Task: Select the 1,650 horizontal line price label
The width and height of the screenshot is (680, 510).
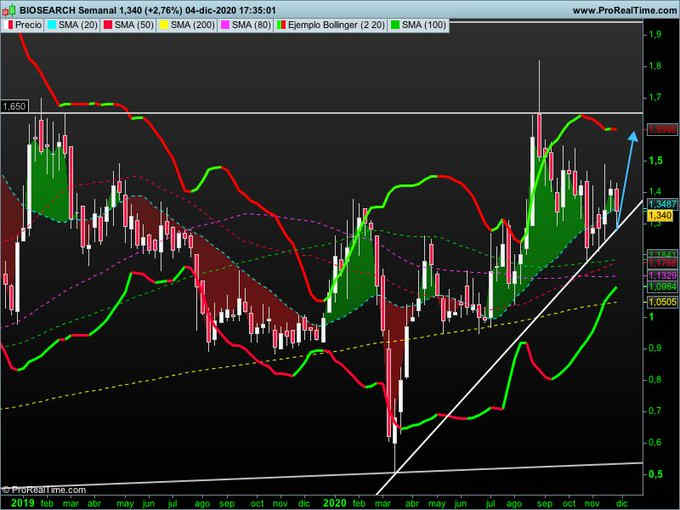Action: click(14, 106)
